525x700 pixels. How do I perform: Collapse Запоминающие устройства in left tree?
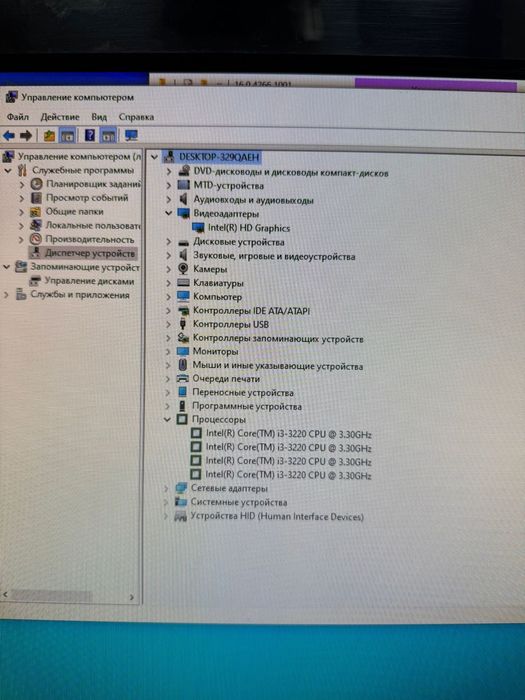tap(7, 267)
